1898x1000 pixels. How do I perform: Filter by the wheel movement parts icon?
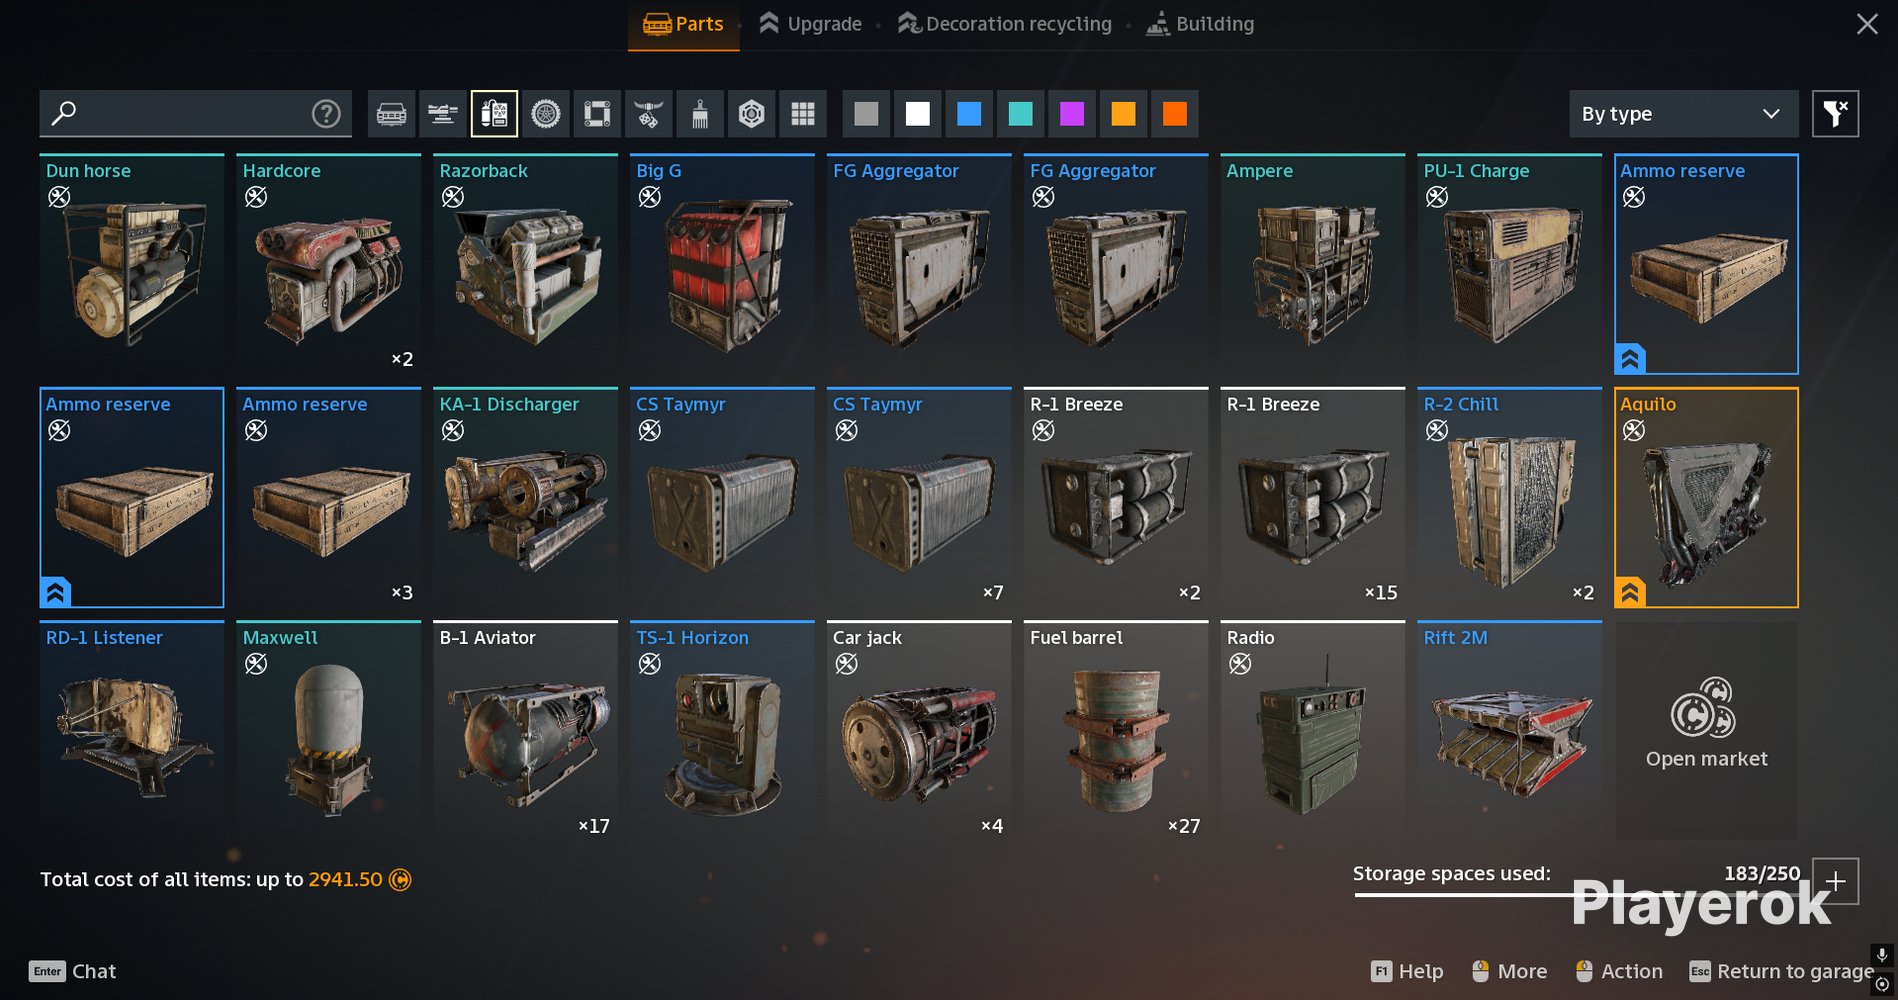coord(546,114)
